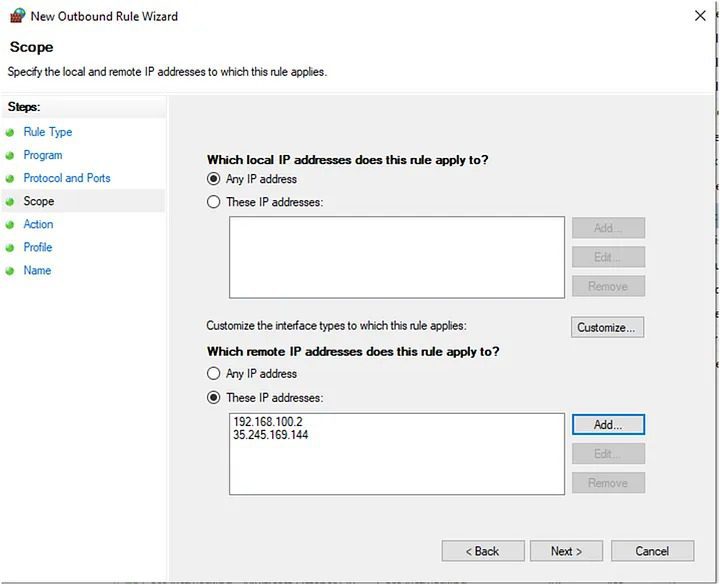
Task: Go to the Program step
Action: [x=43, y=155]
